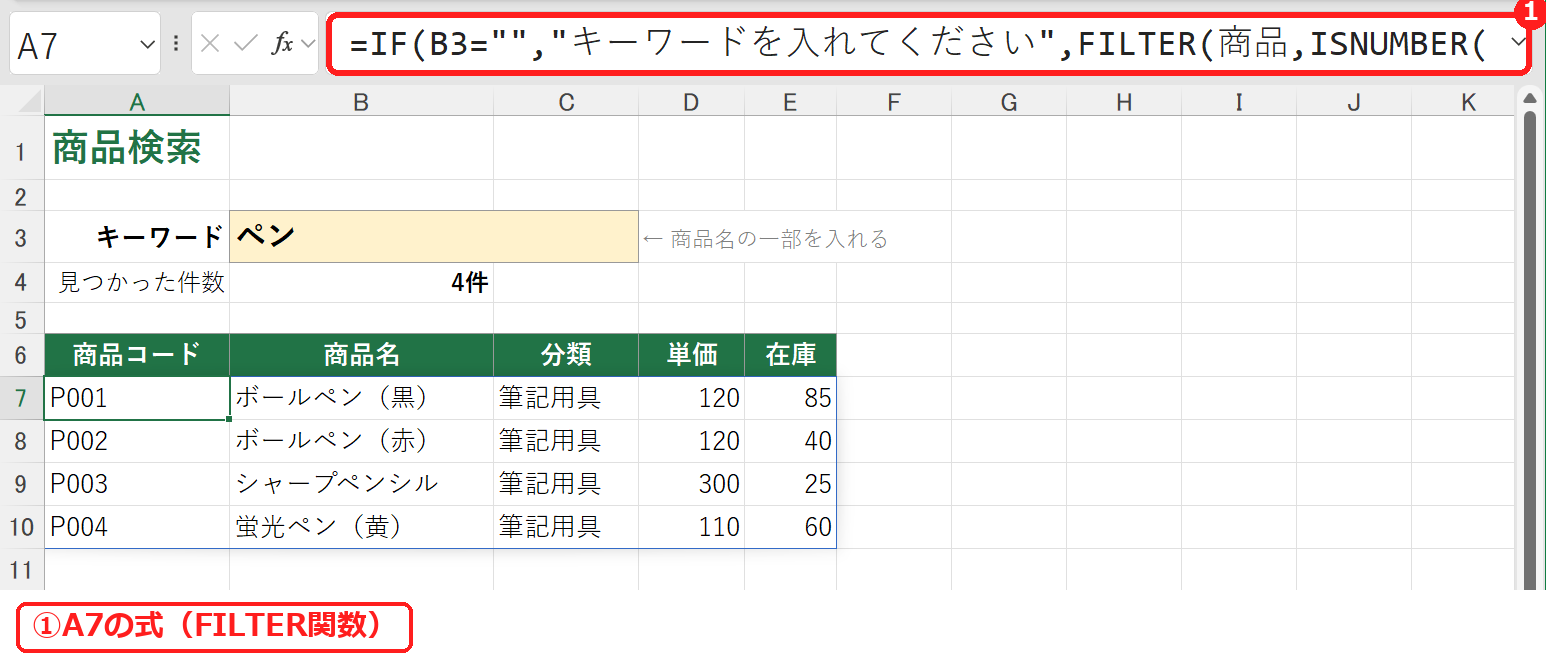
Task: Select column B header
Action: pos(361,101)
